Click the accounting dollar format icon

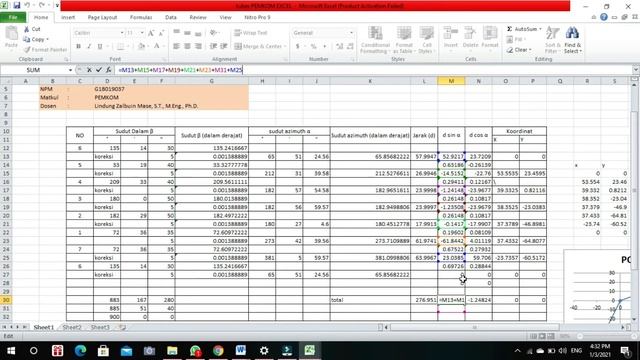click(298, 46)
